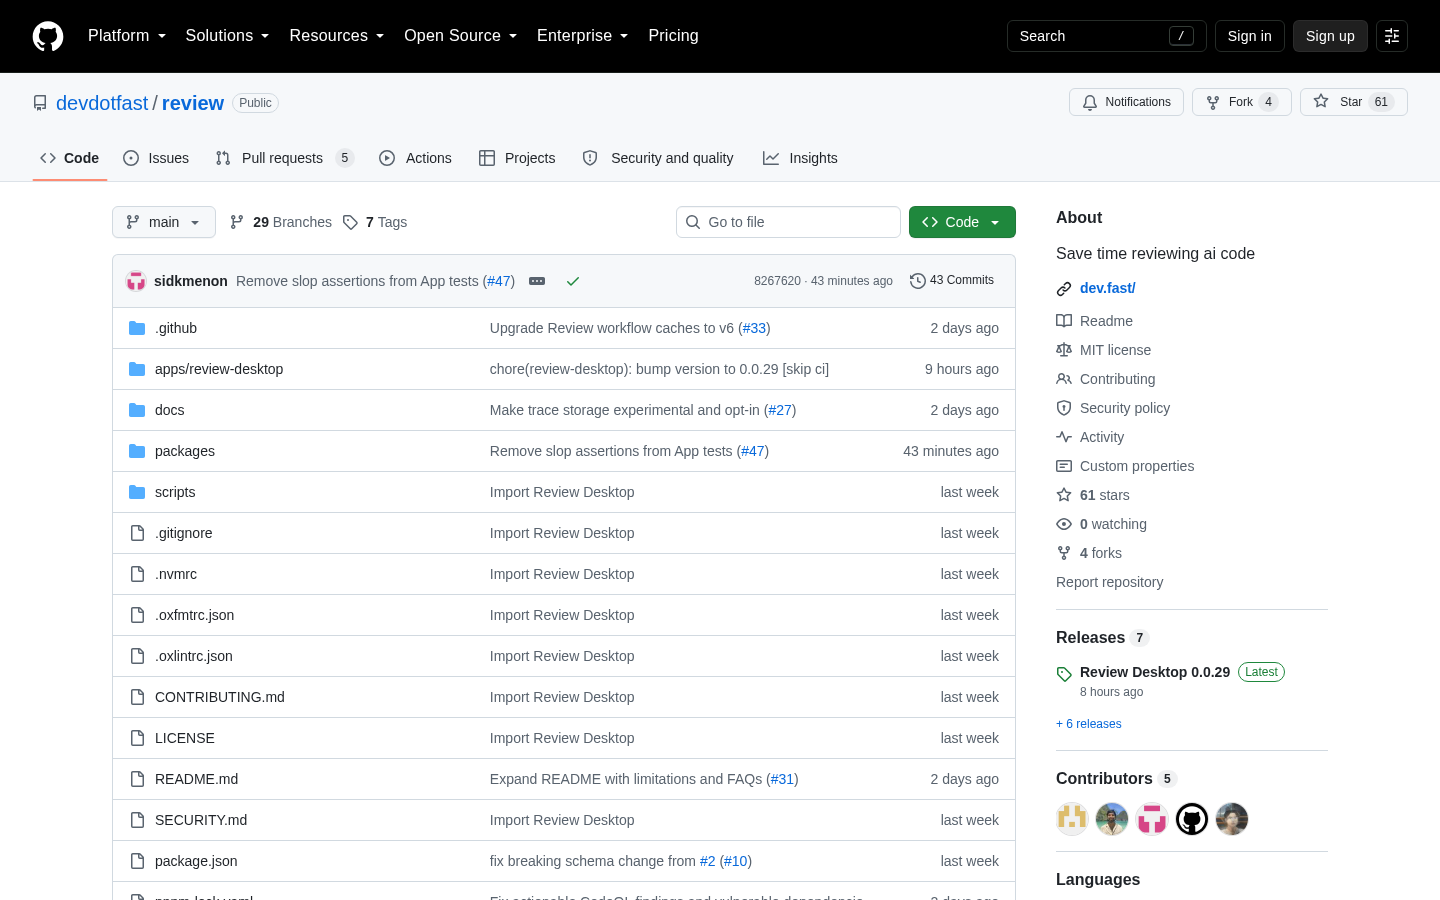Open the Pricing page
Screen dimensions: 1440x900
pyautogui.click(x=673, y=36)
